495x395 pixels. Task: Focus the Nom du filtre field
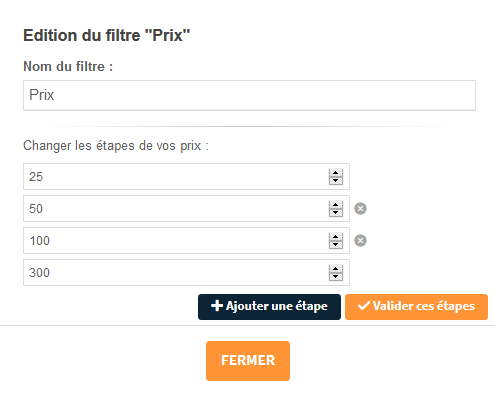point(249,95)
